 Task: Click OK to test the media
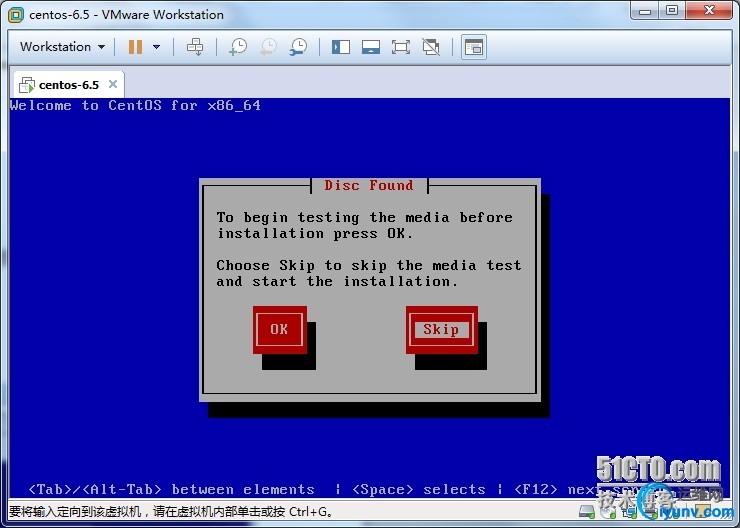tap(279, 329)
